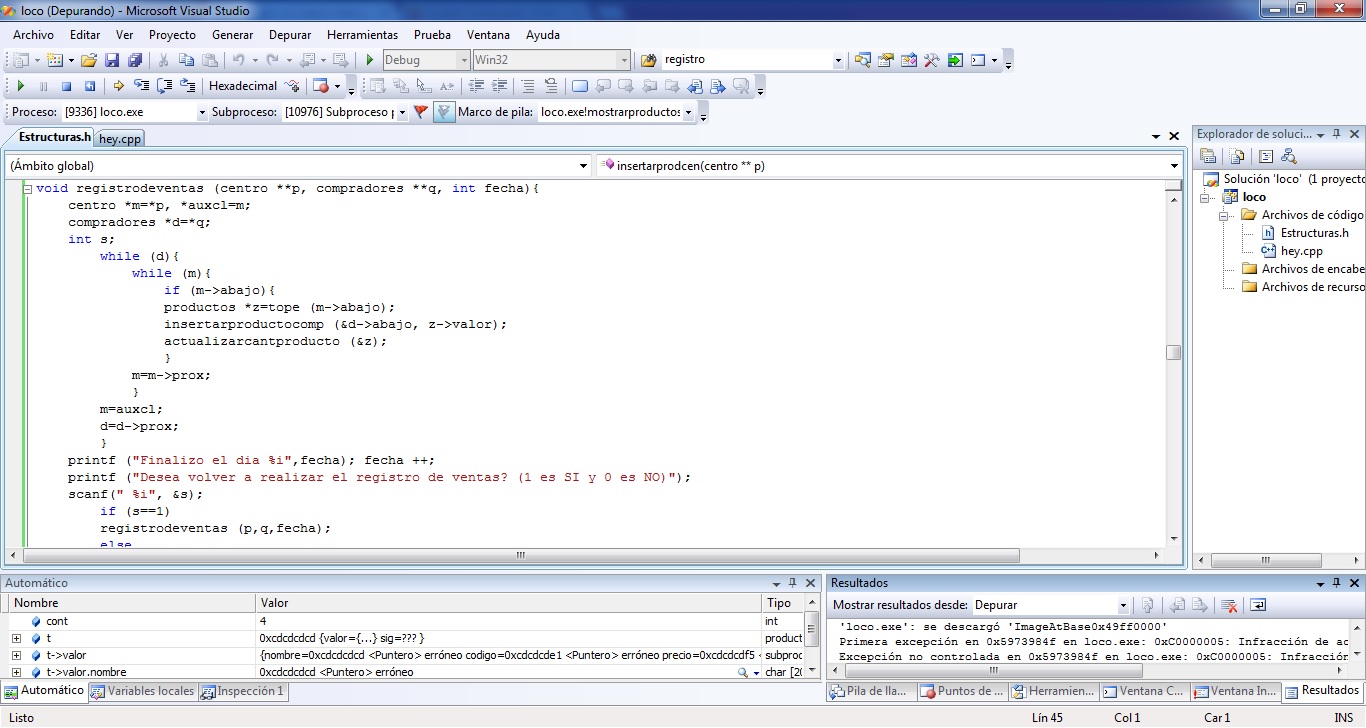Click View Class Diagram icon in Solution Explorer

tap(1288, 156)
